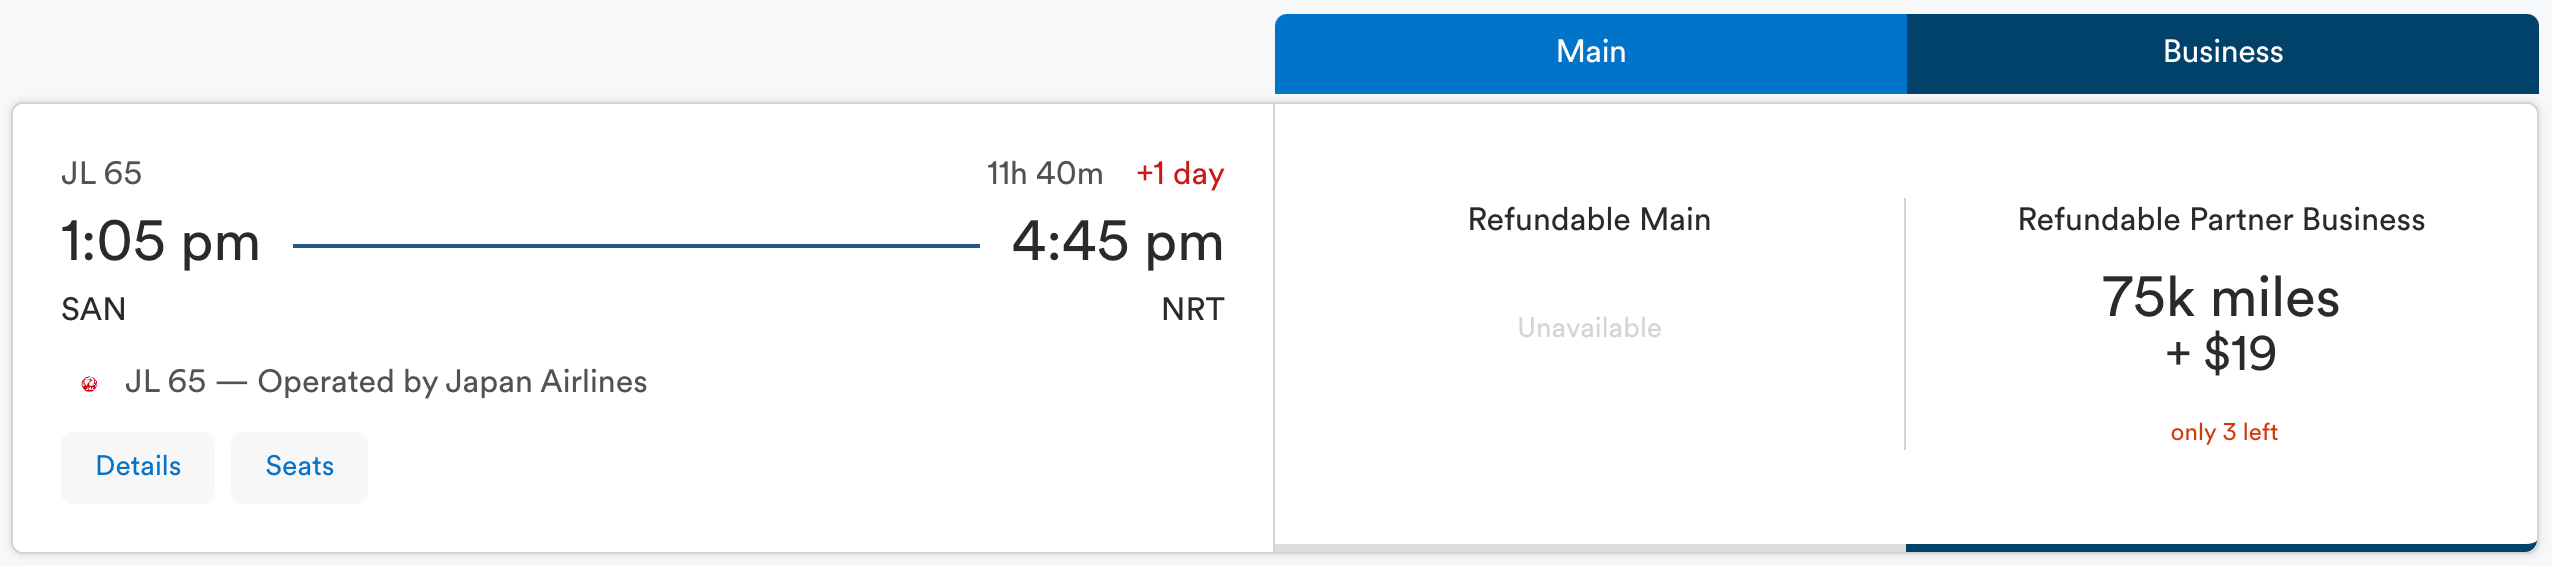This screenshot has height=566, width=2552.
Task: Click the Unavailable Main fare cell
Action: pyautogui.click(x=1589, y=328)
